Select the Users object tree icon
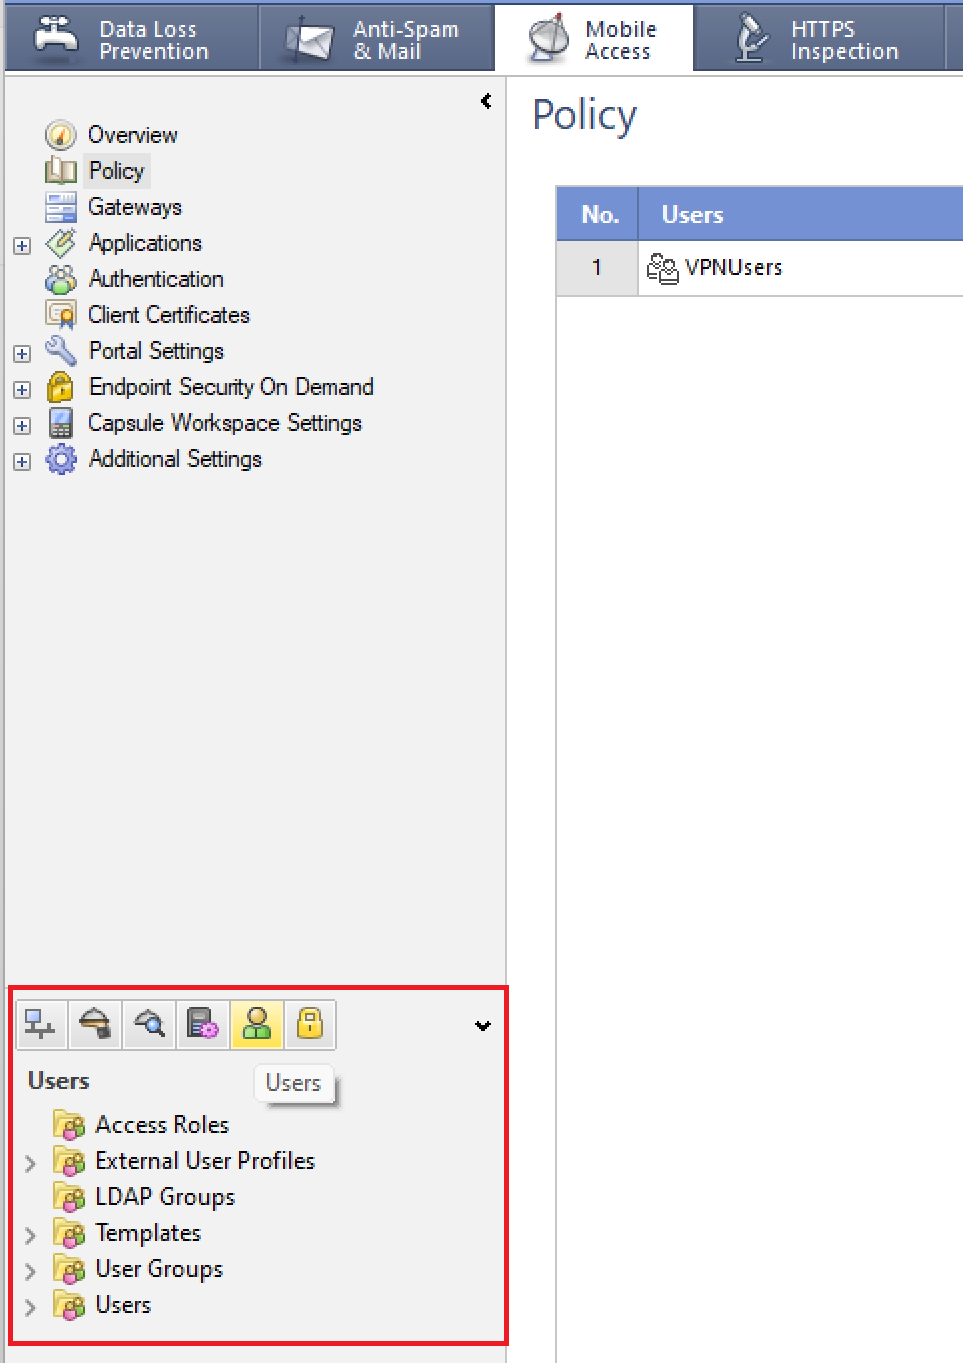Image resolution: width=963 pixels, height=1363 pixels. point(257,1024)
